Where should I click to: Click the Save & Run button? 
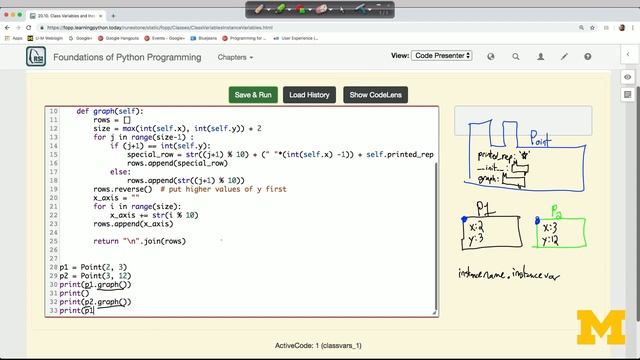[253, 95]
